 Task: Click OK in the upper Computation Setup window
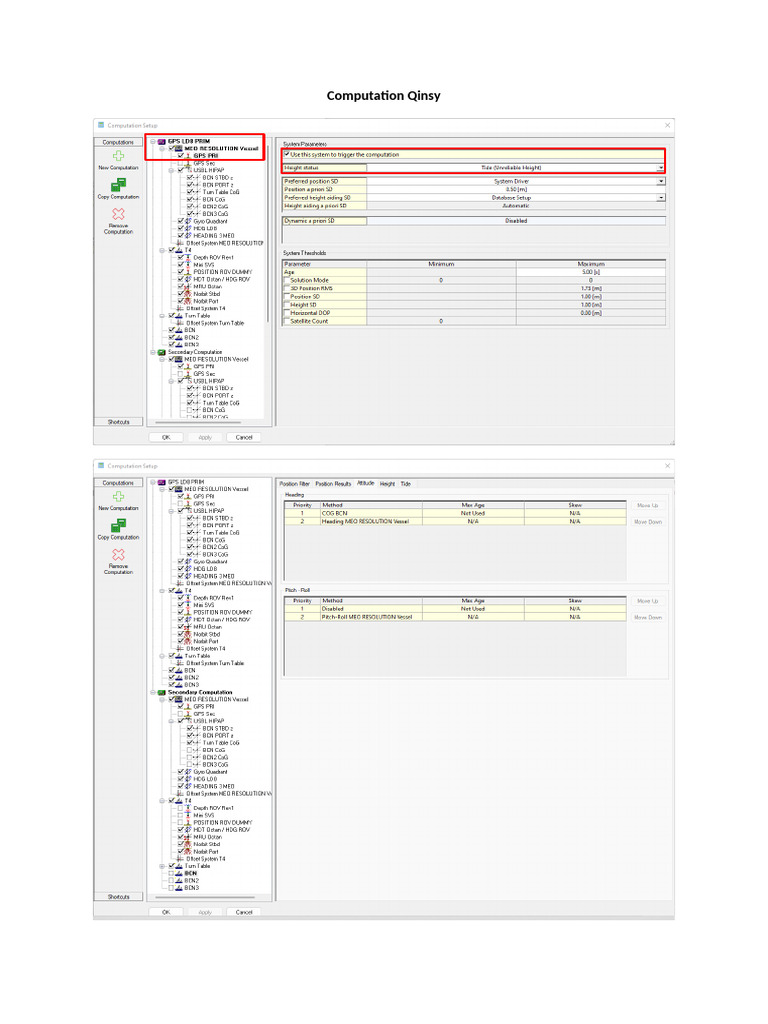point(166,438)
